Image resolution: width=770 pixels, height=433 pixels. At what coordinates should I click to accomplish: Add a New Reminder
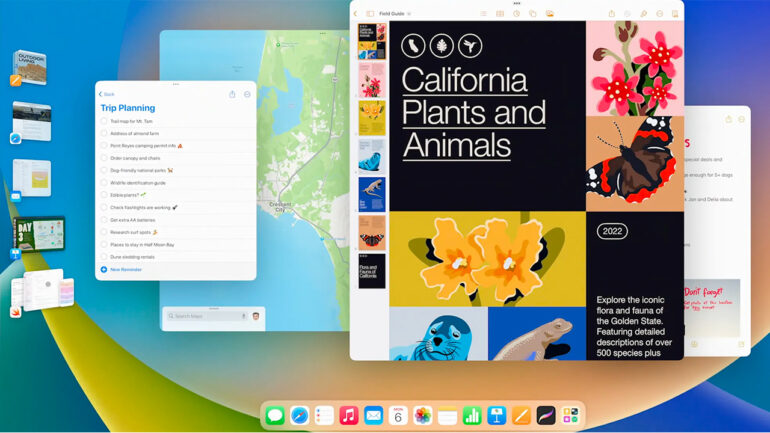tap(125, 270)
